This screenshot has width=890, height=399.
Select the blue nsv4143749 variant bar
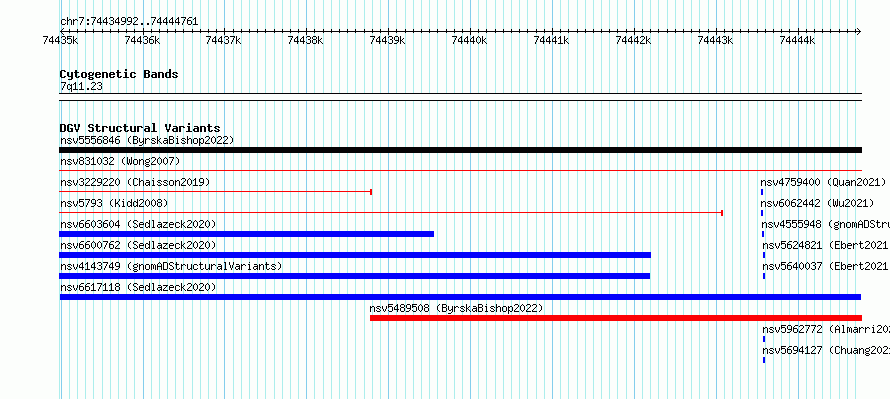coord(355,276)
